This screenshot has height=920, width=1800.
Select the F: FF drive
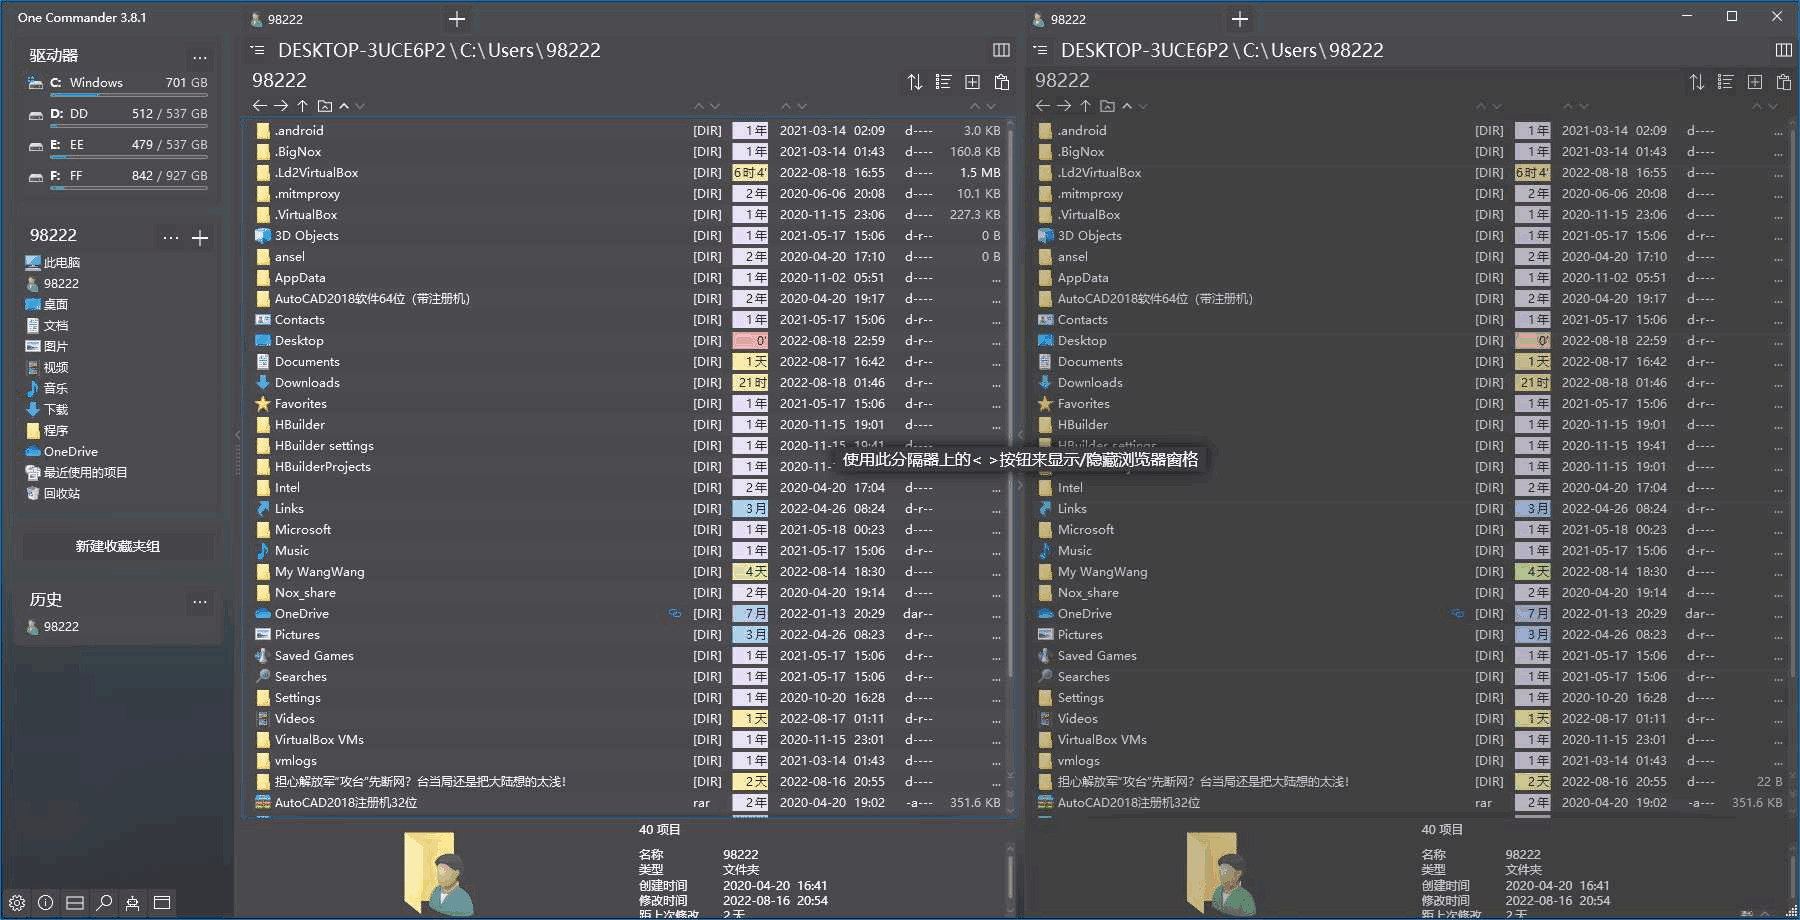point(118,177)
